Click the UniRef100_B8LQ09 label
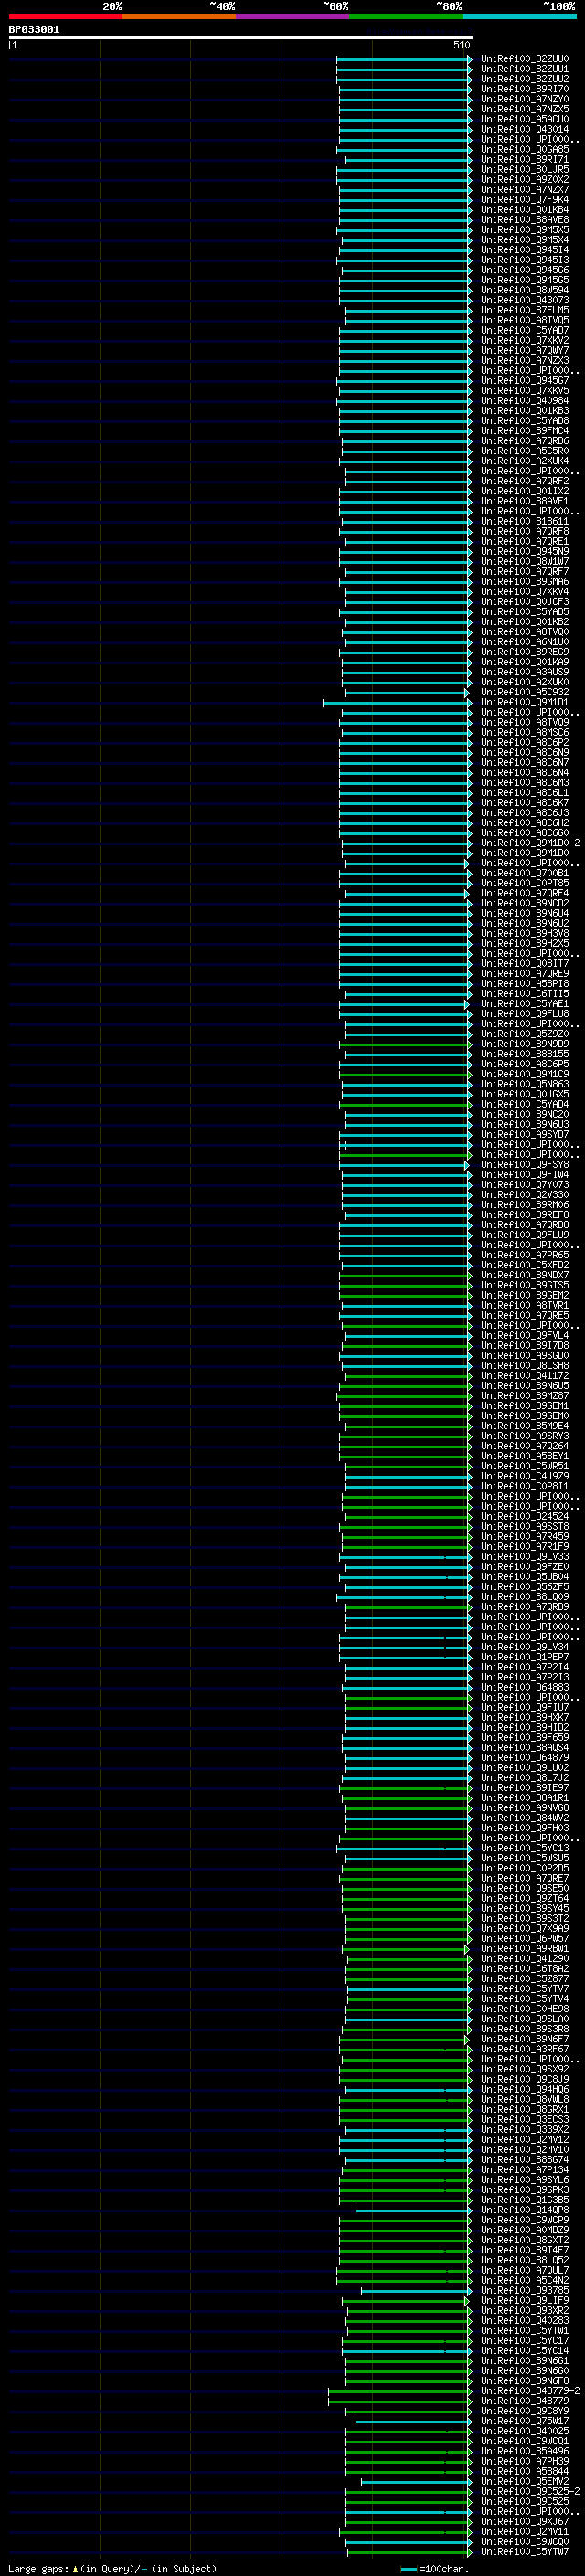The width and height of the screenshot is (585, 2576). coord(524,1597)
